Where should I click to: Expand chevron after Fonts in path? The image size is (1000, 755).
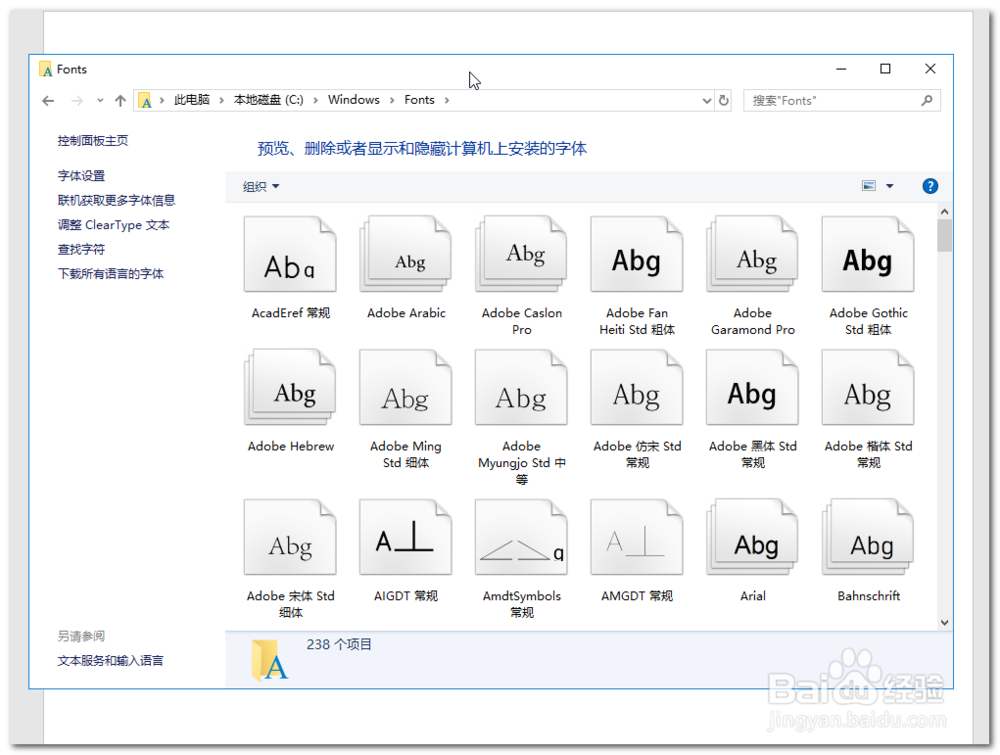point(446,100)
